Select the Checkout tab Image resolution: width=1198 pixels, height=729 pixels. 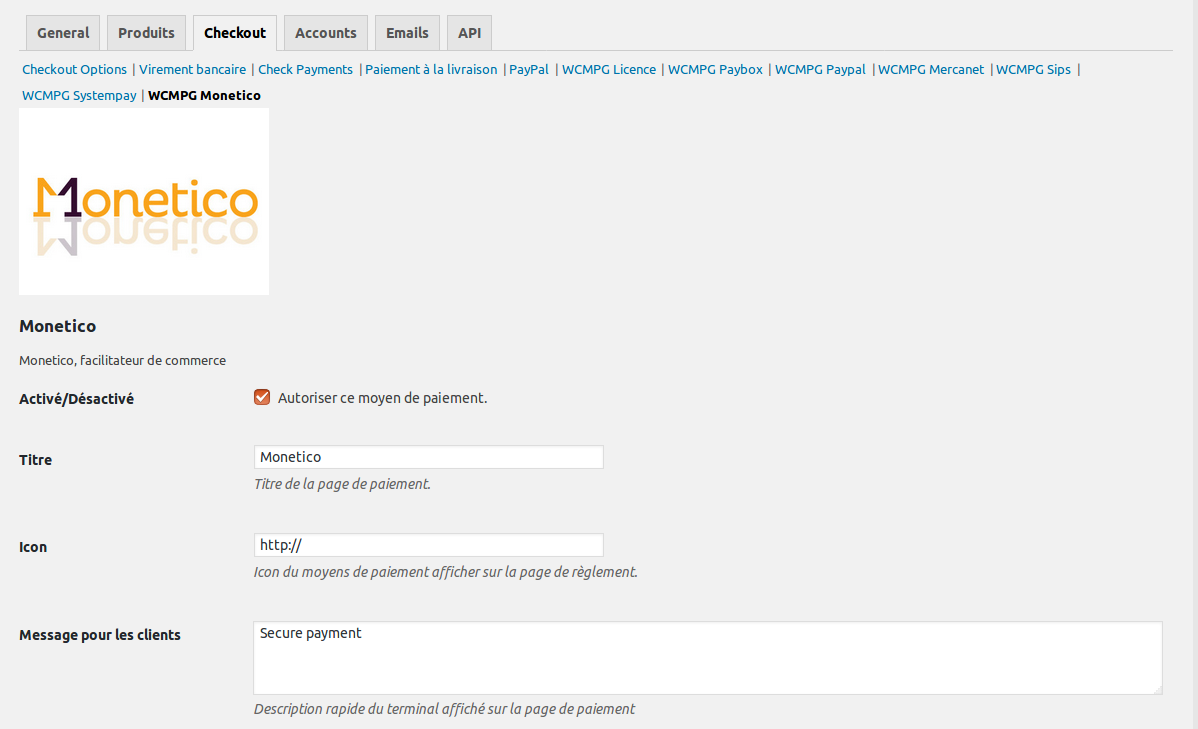pos(235,33)
